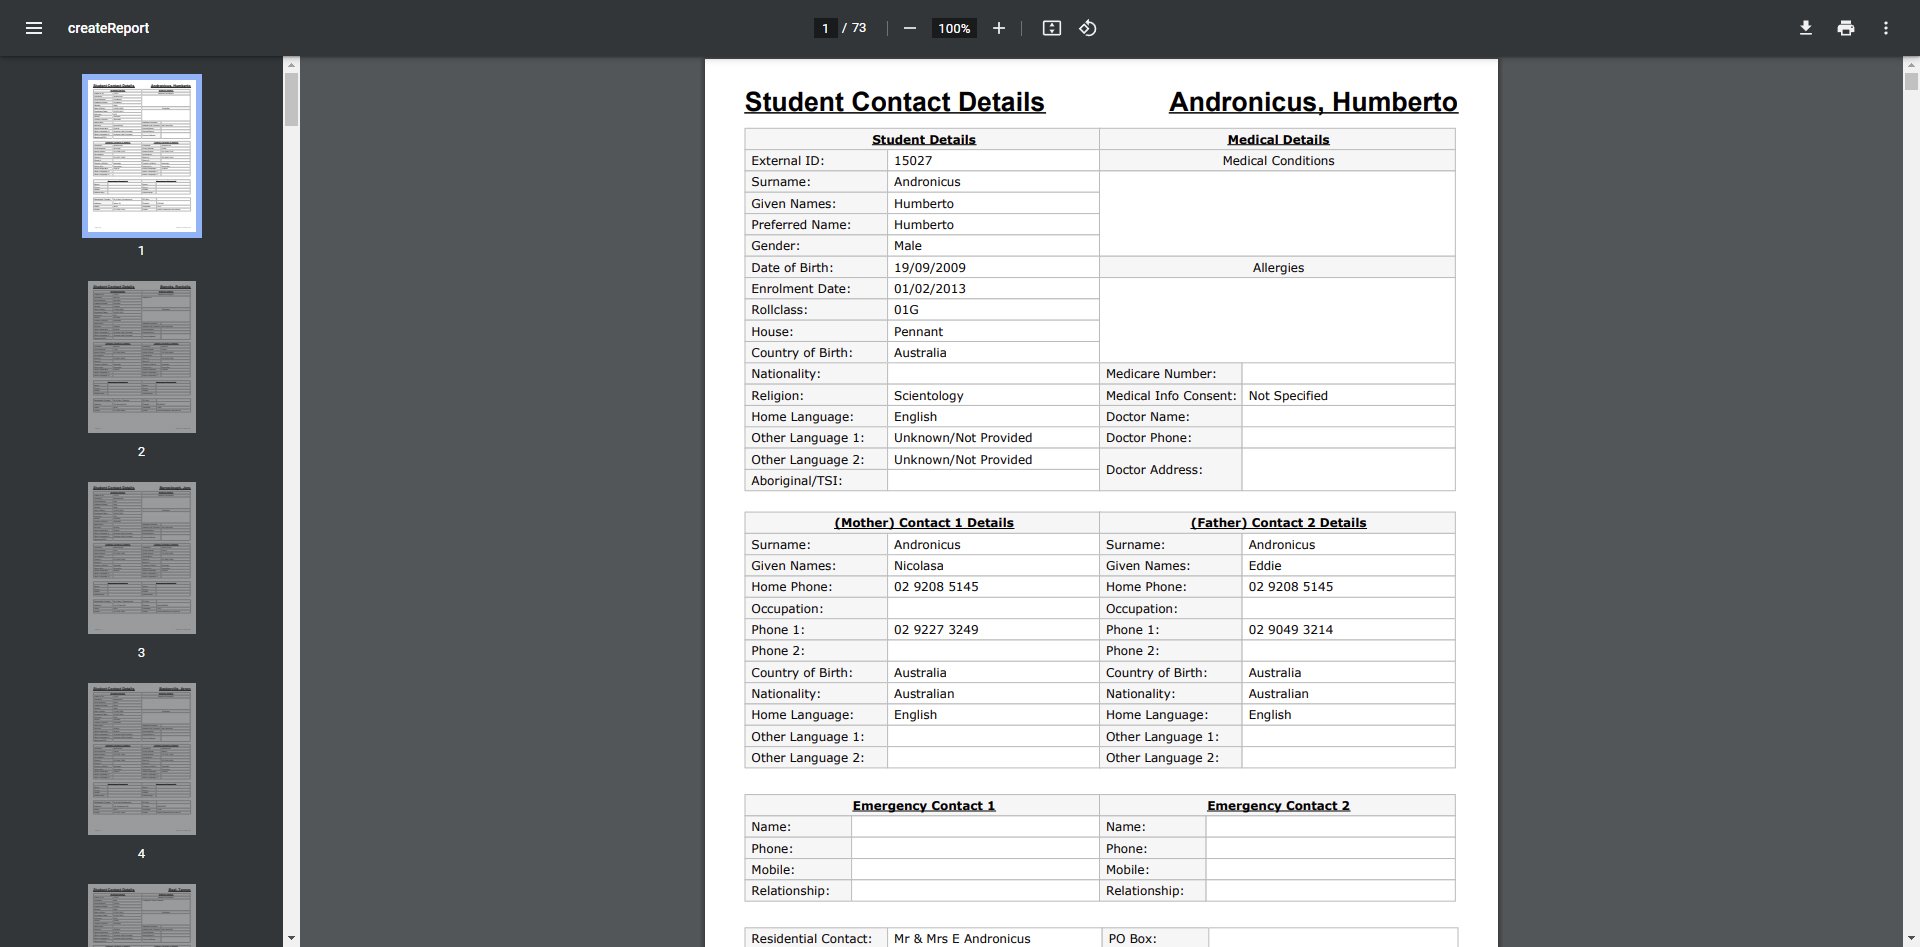Viewport: 1920px width, 947px height.
Task: Print the document
Action: click(1845, 28)
